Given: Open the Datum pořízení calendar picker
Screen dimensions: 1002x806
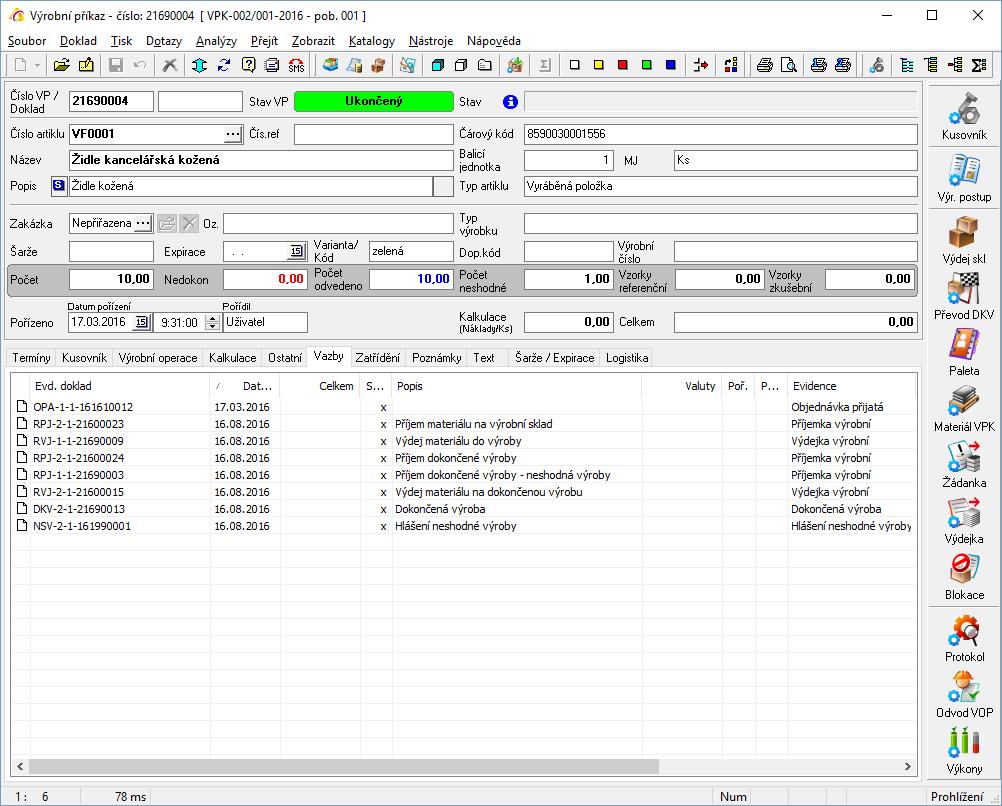Looking at the screenshot, I should click(142, 322).
